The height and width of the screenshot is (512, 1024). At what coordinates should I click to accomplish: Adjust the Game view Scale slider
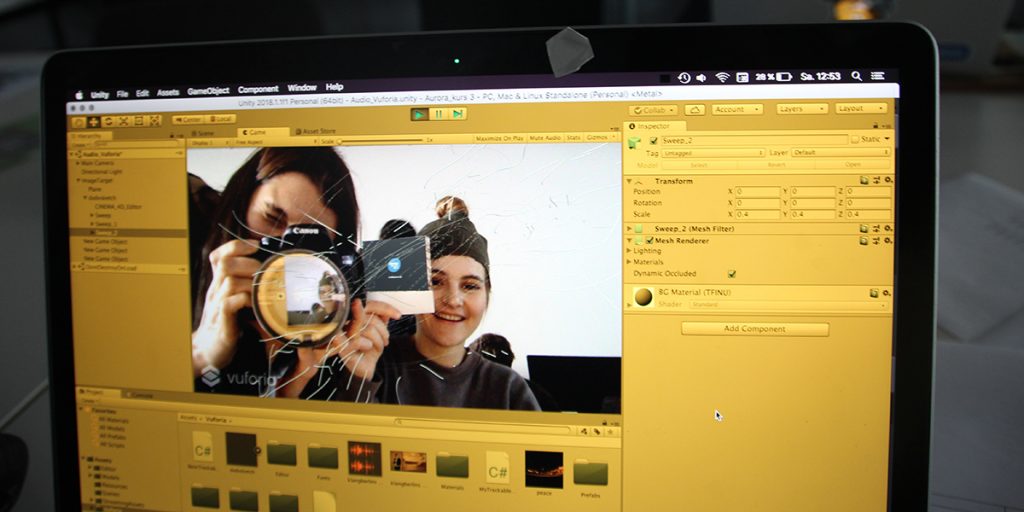coord(380,141)
